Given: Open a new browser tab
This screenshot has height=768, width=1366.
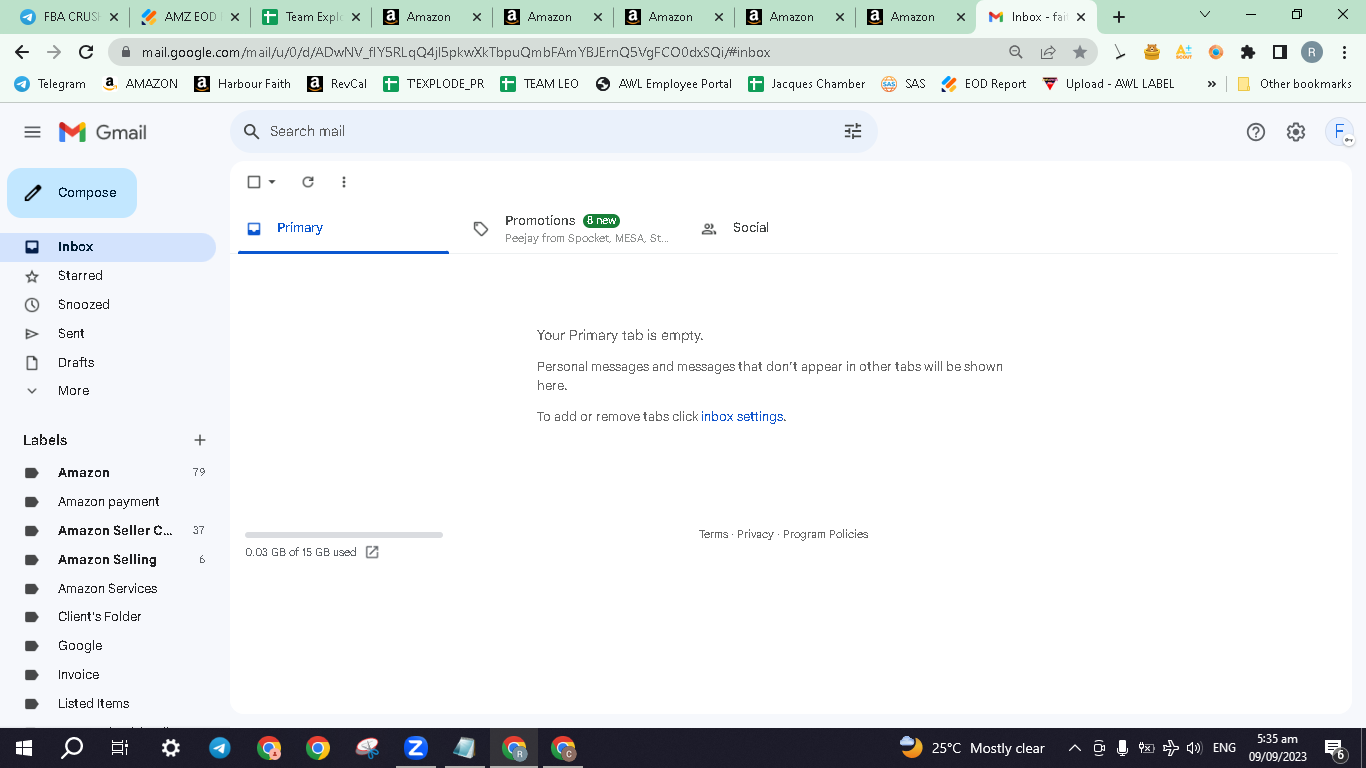Looking at the screenshot, I should click(1119, 17).
